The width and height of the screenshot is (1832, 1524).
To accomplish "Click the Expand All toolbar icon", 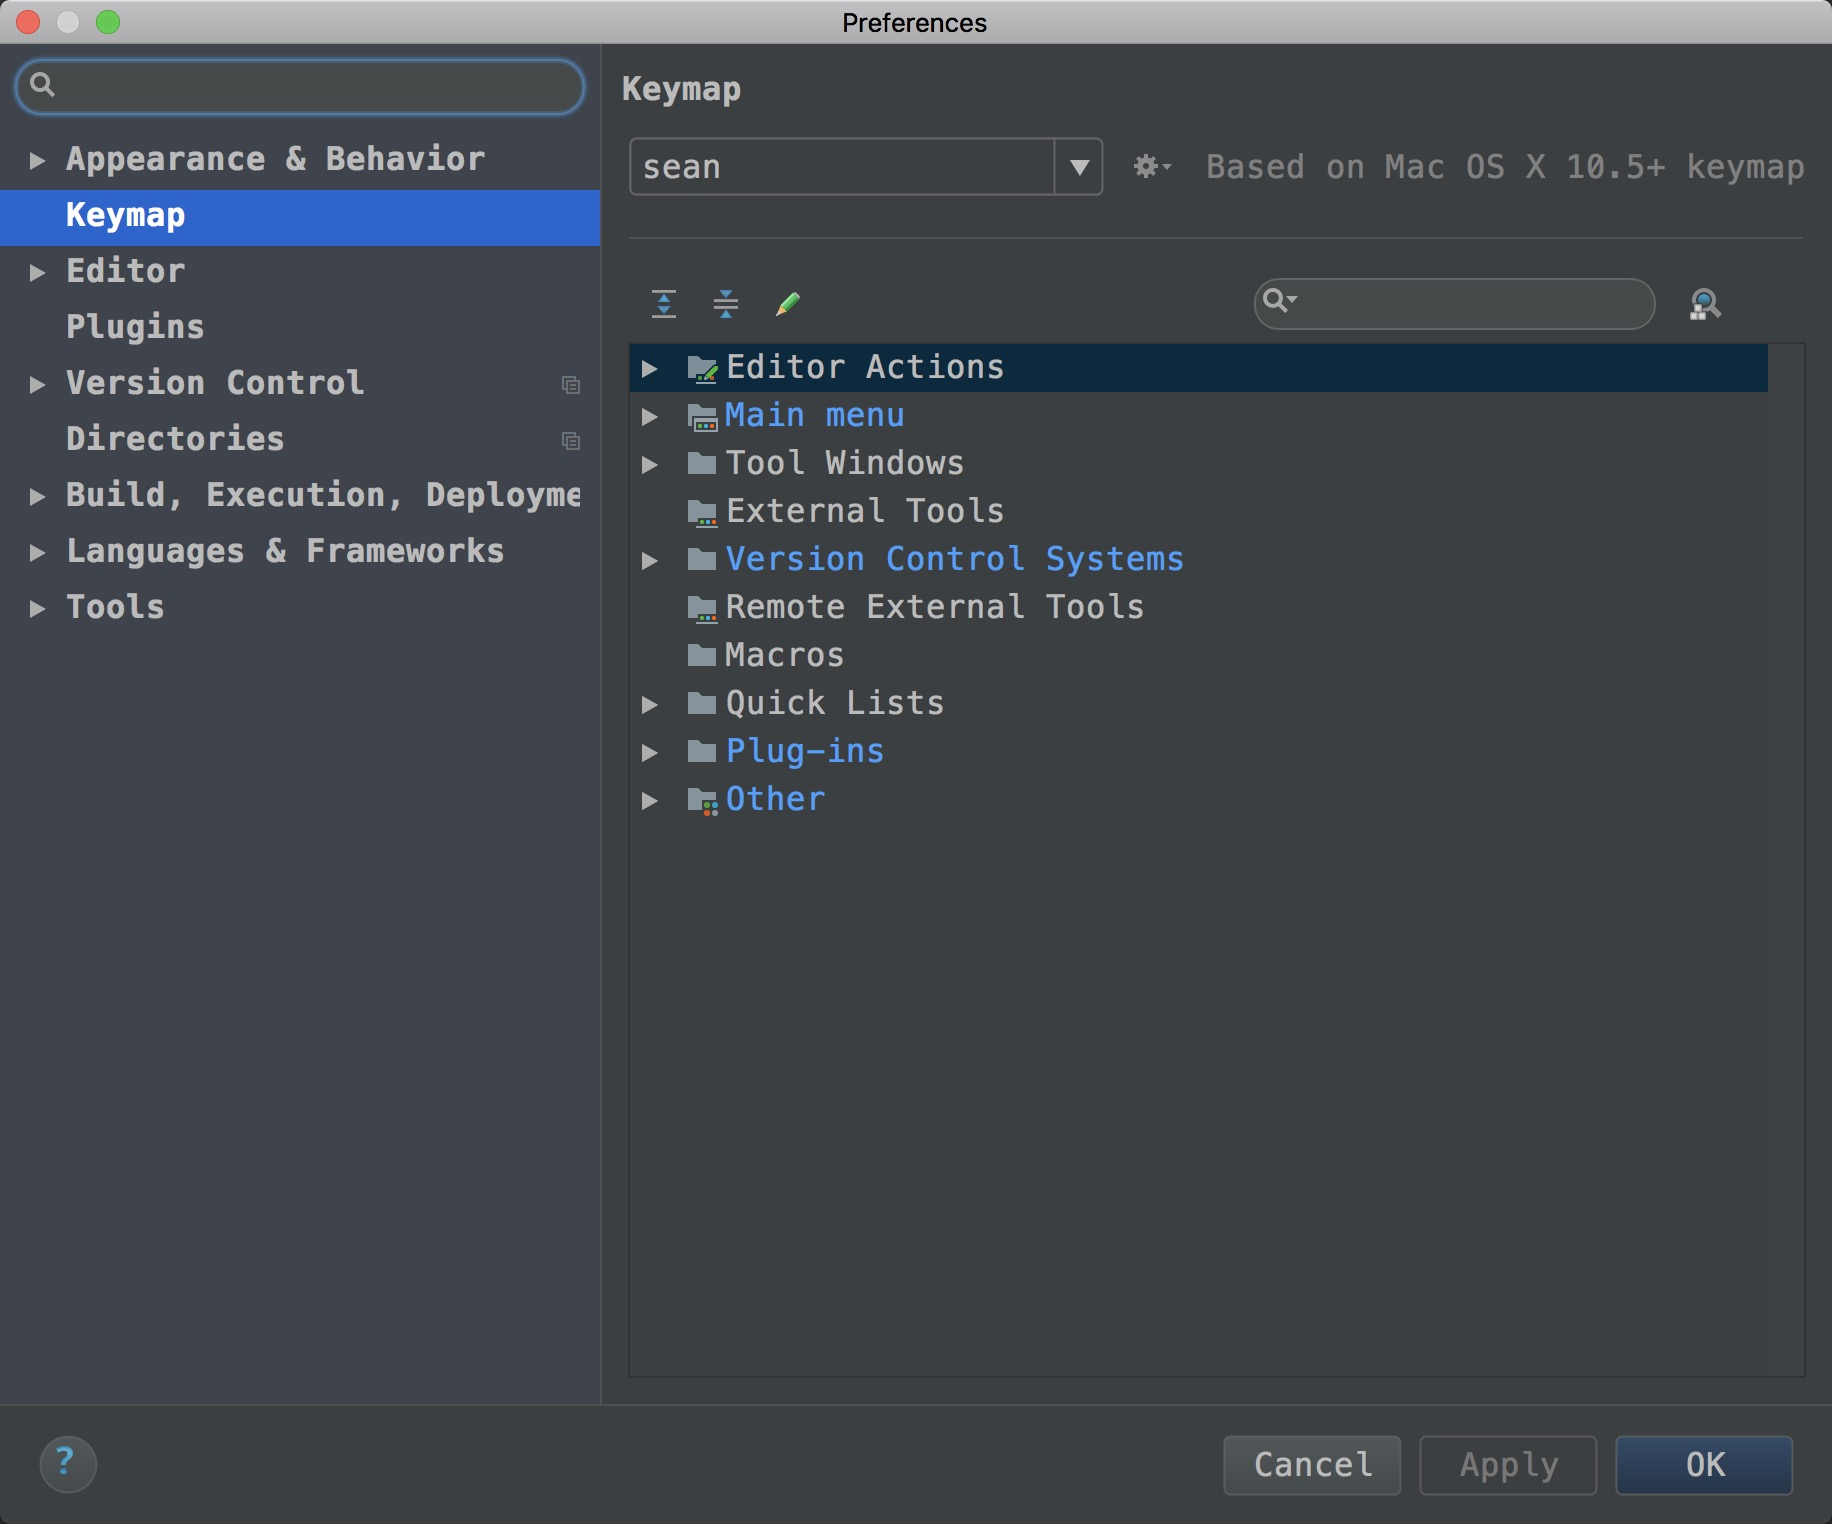I will [x=664, y=303].
